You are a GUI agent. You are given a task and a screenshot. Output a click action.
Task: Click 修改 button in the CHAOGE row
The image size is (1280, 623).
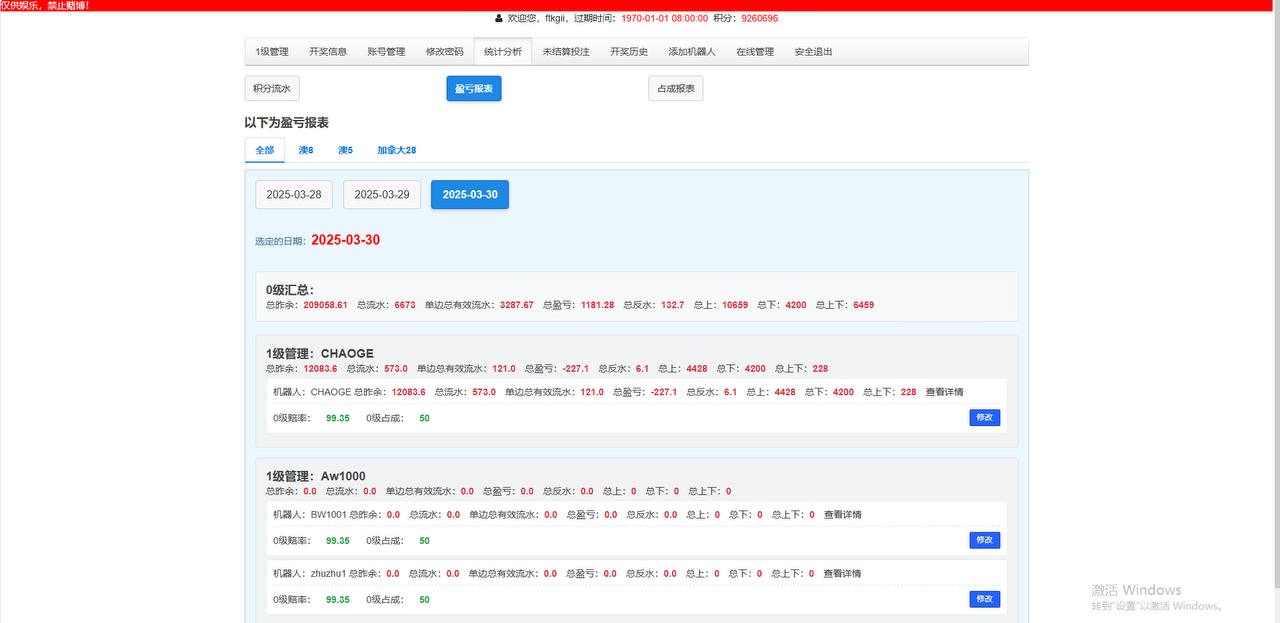coord(984,418)
